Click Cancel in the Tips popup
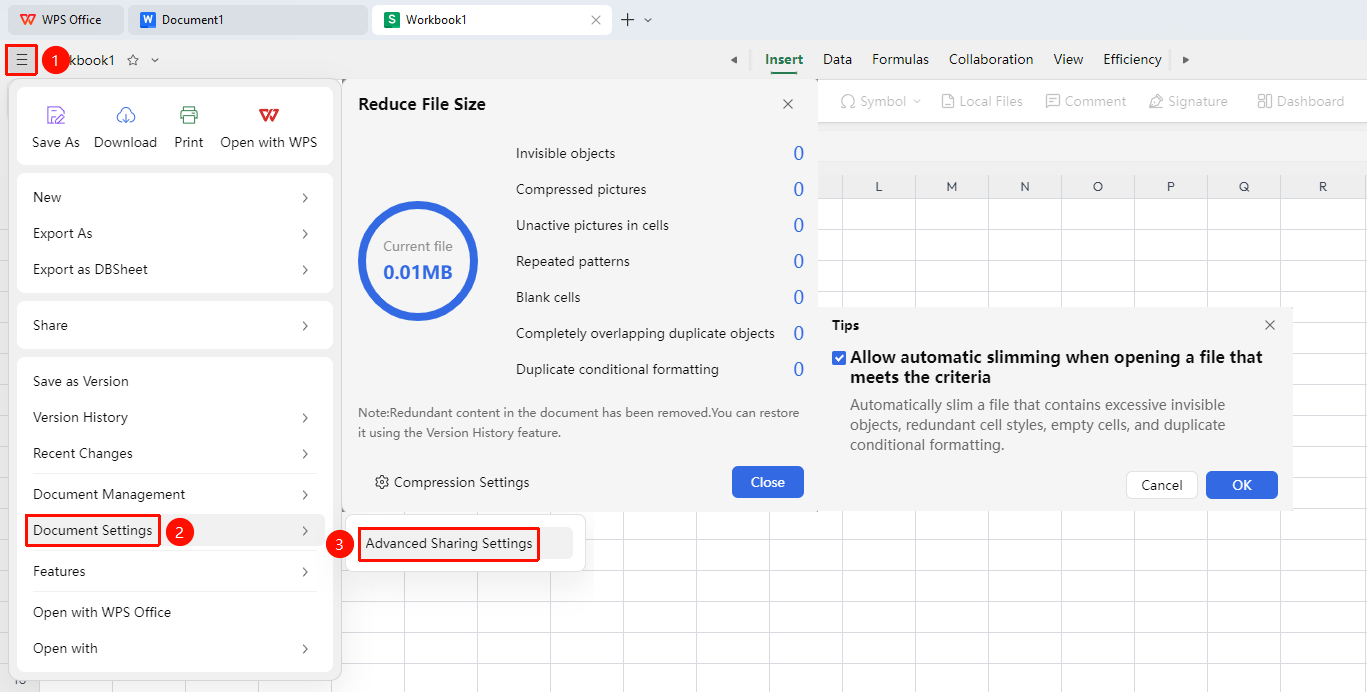 coord(1162,485)
